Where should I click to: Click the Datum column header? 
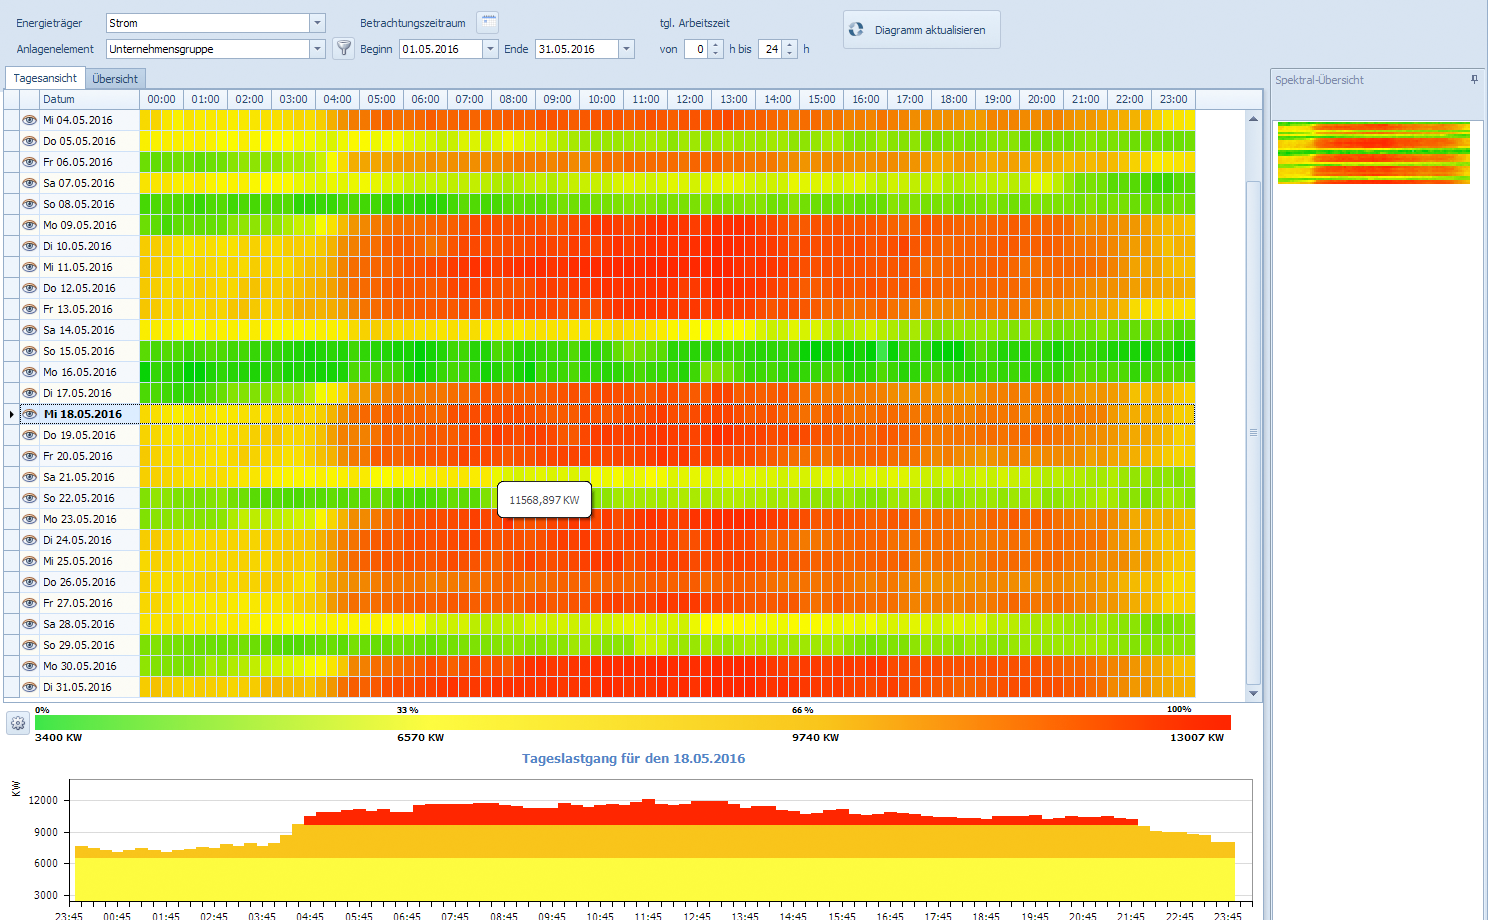pos(88,99)
